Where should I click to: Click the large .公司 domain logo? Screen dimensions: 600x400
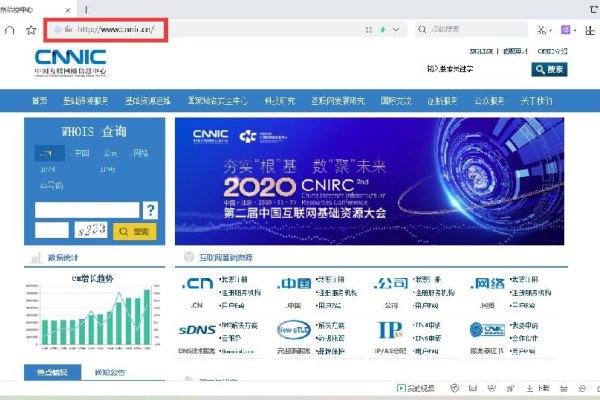[391, 284]
